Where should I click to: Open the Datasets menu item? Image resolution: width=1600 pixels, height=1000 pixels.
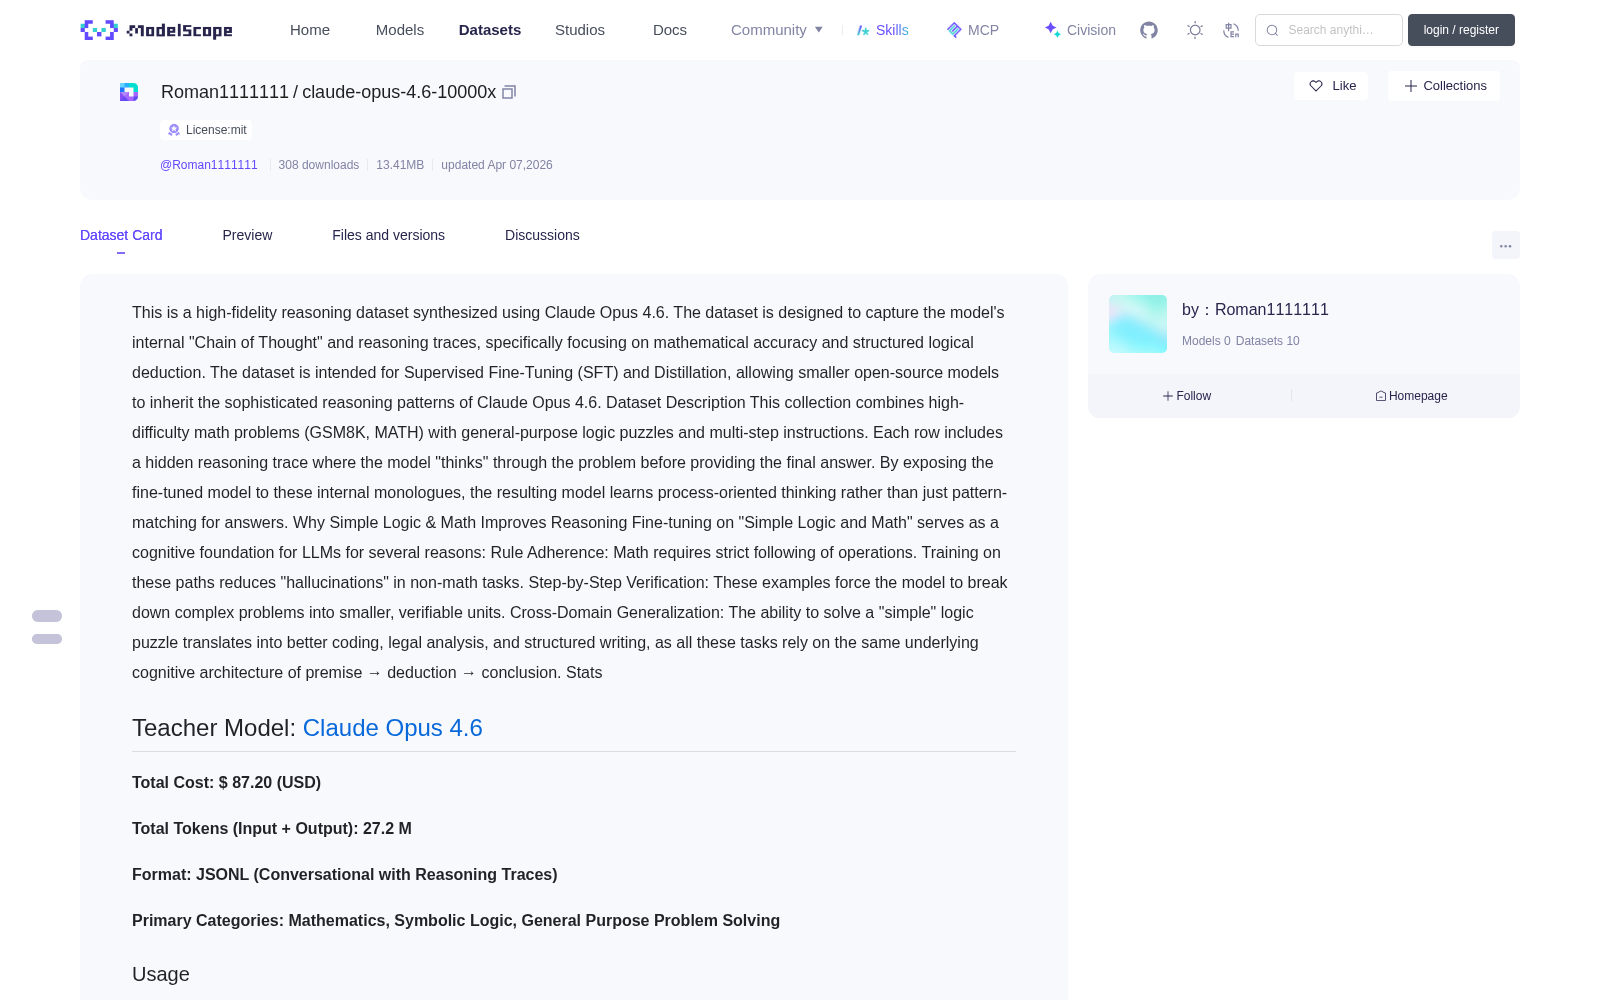(490, 30)
